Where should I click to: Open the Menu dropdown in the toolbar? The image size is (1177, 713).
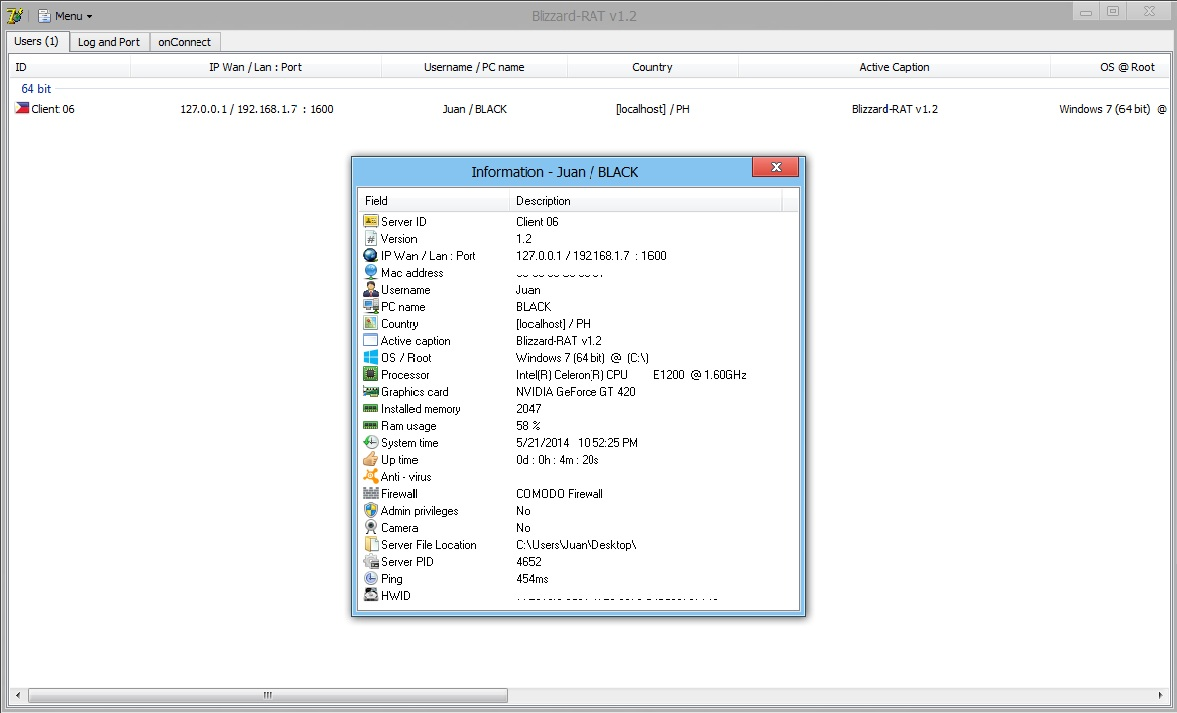click(x=65, y=16)
